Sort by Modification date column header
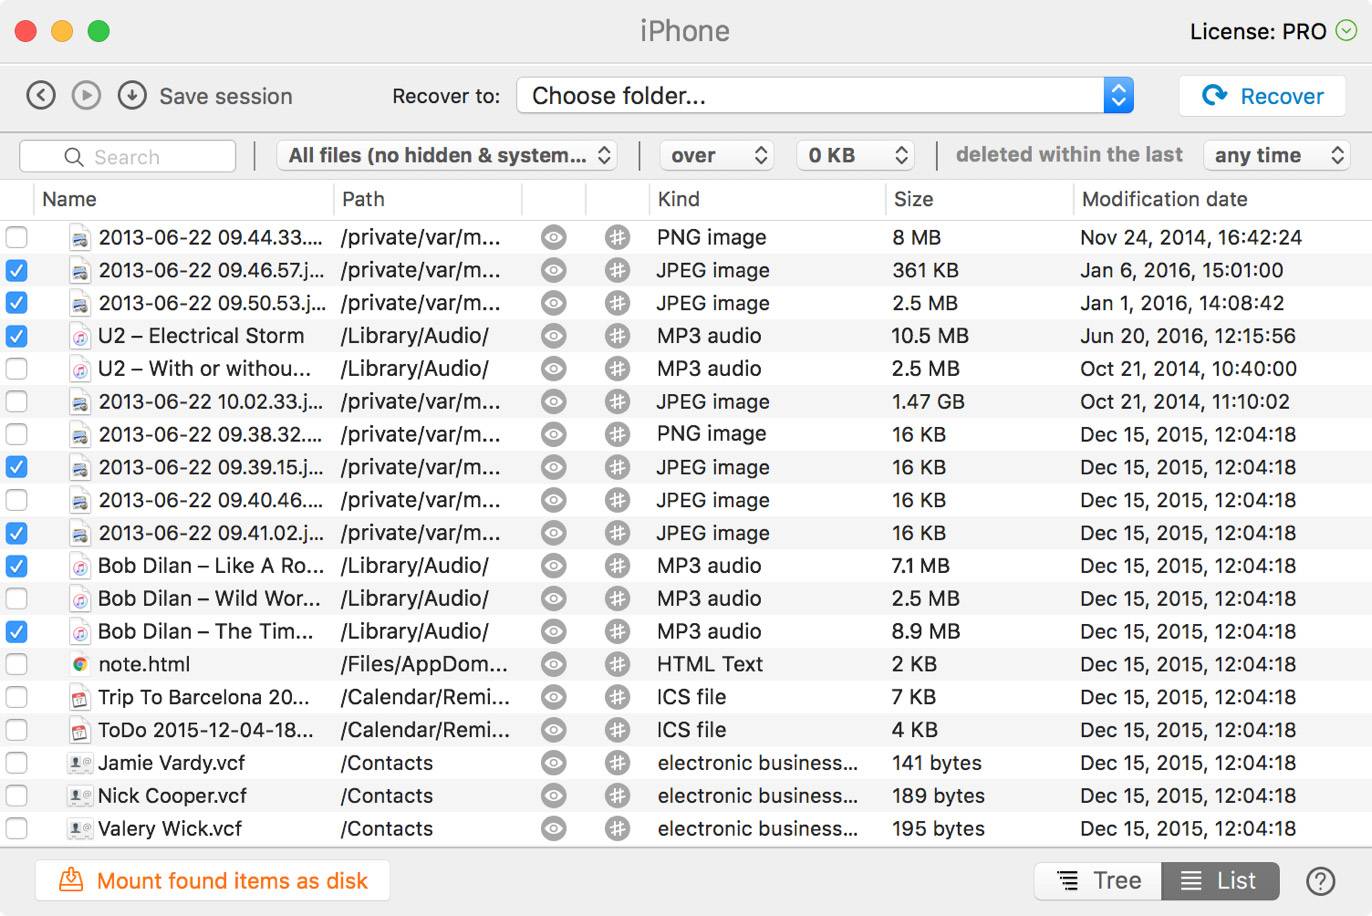This screenshot has height=916, width=1372. pos(1222,199)
